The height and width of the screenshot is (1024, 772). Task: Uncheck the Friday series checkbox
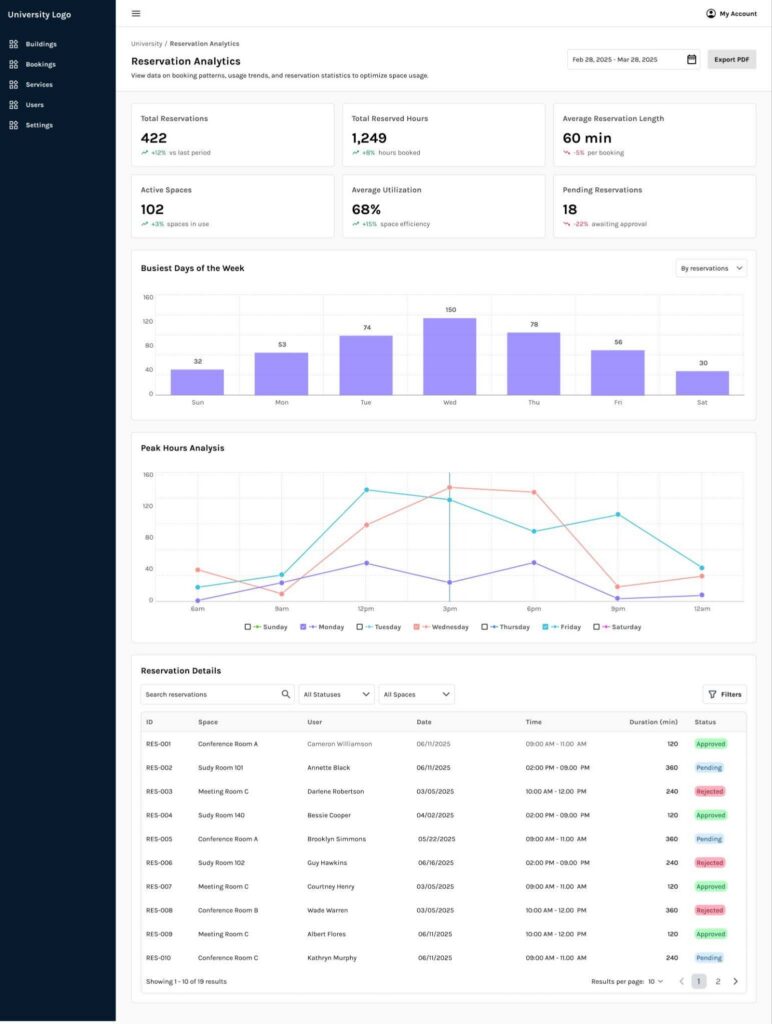[x=545, y=627]
